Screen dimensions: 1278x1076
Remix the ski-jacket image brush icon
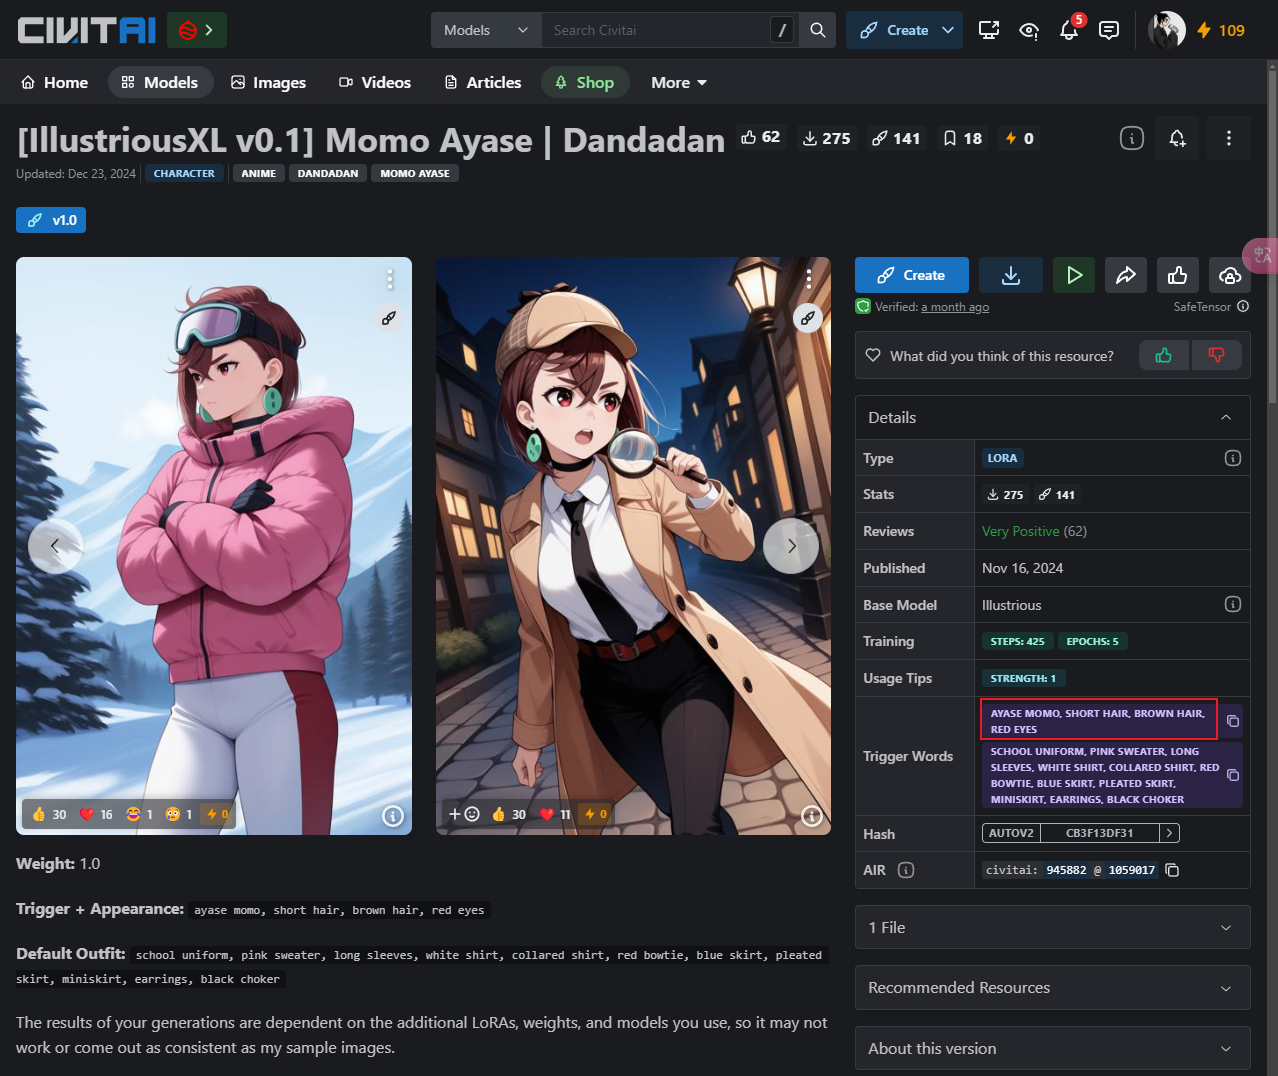pyautogui.click(x=389, y=318)
